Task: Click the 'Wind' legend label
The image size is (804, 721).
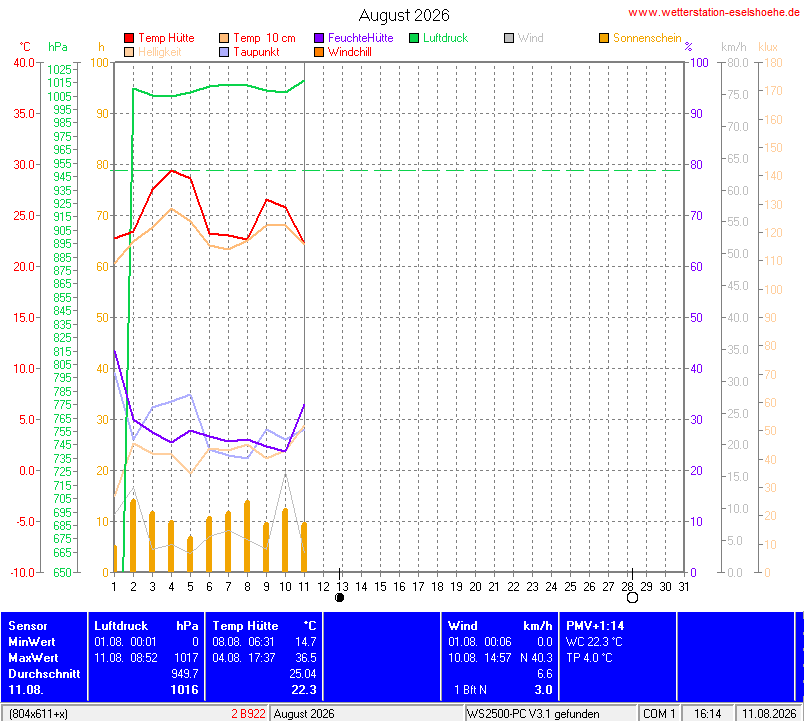Action: click(x=531, y=38)
